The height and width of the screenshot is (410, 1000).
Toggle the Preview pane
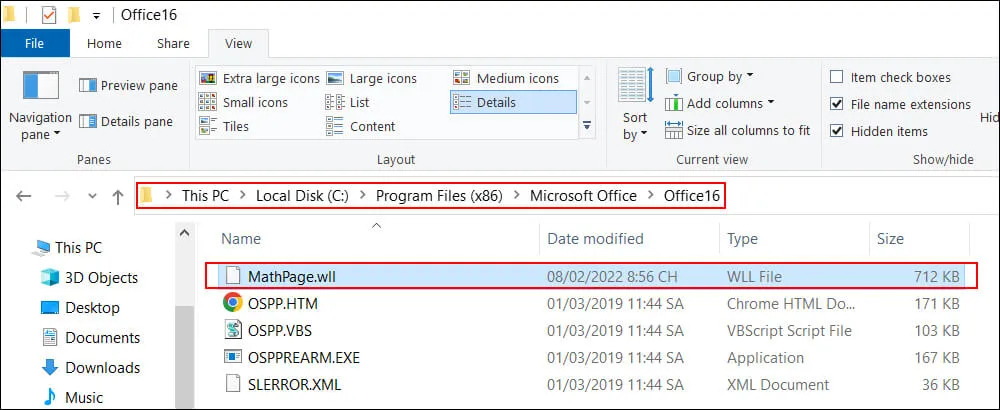click(x=128, y=85)
